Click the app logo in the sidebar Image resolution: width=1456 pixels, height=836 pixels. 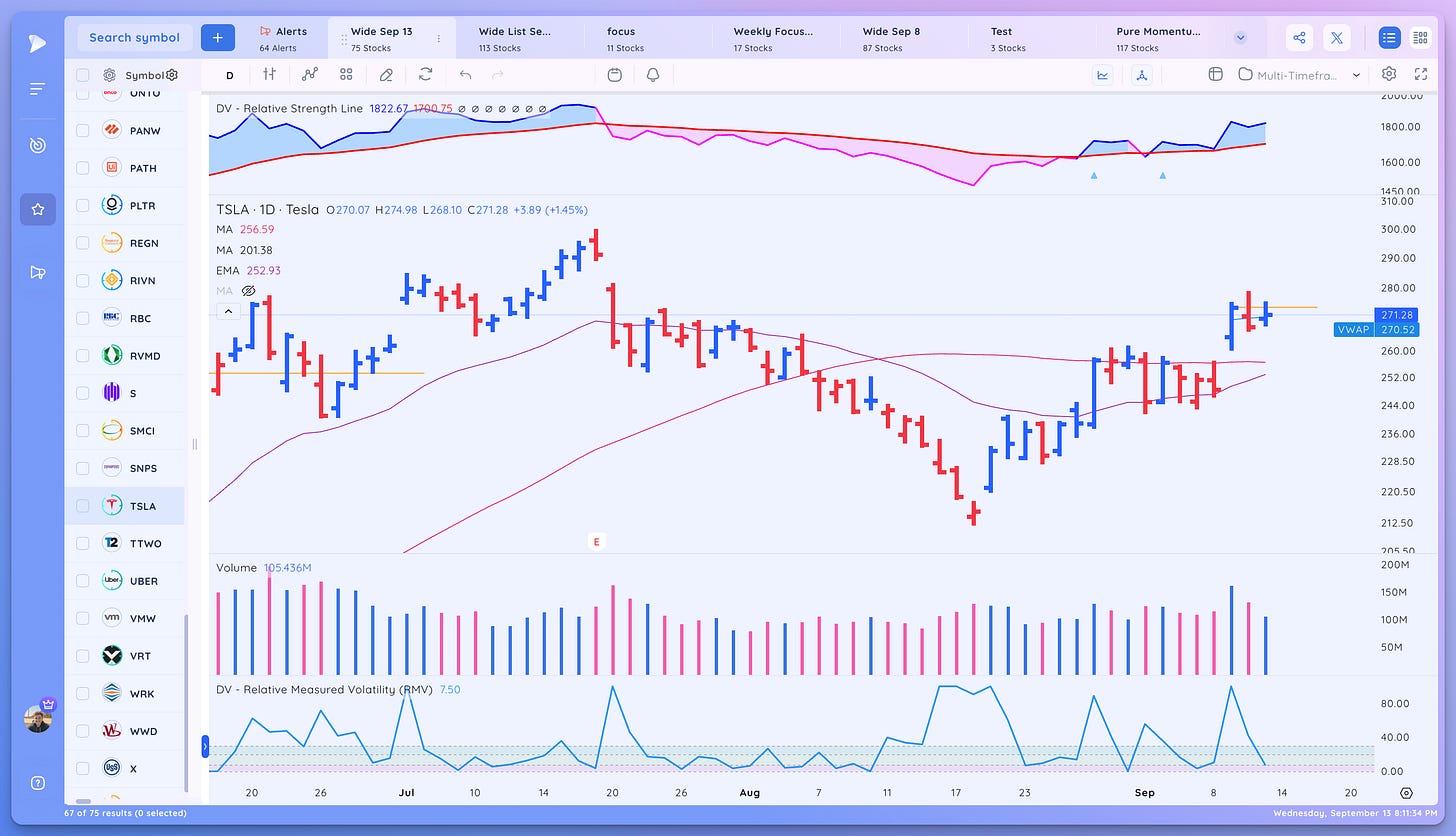(x=37, y=43)
